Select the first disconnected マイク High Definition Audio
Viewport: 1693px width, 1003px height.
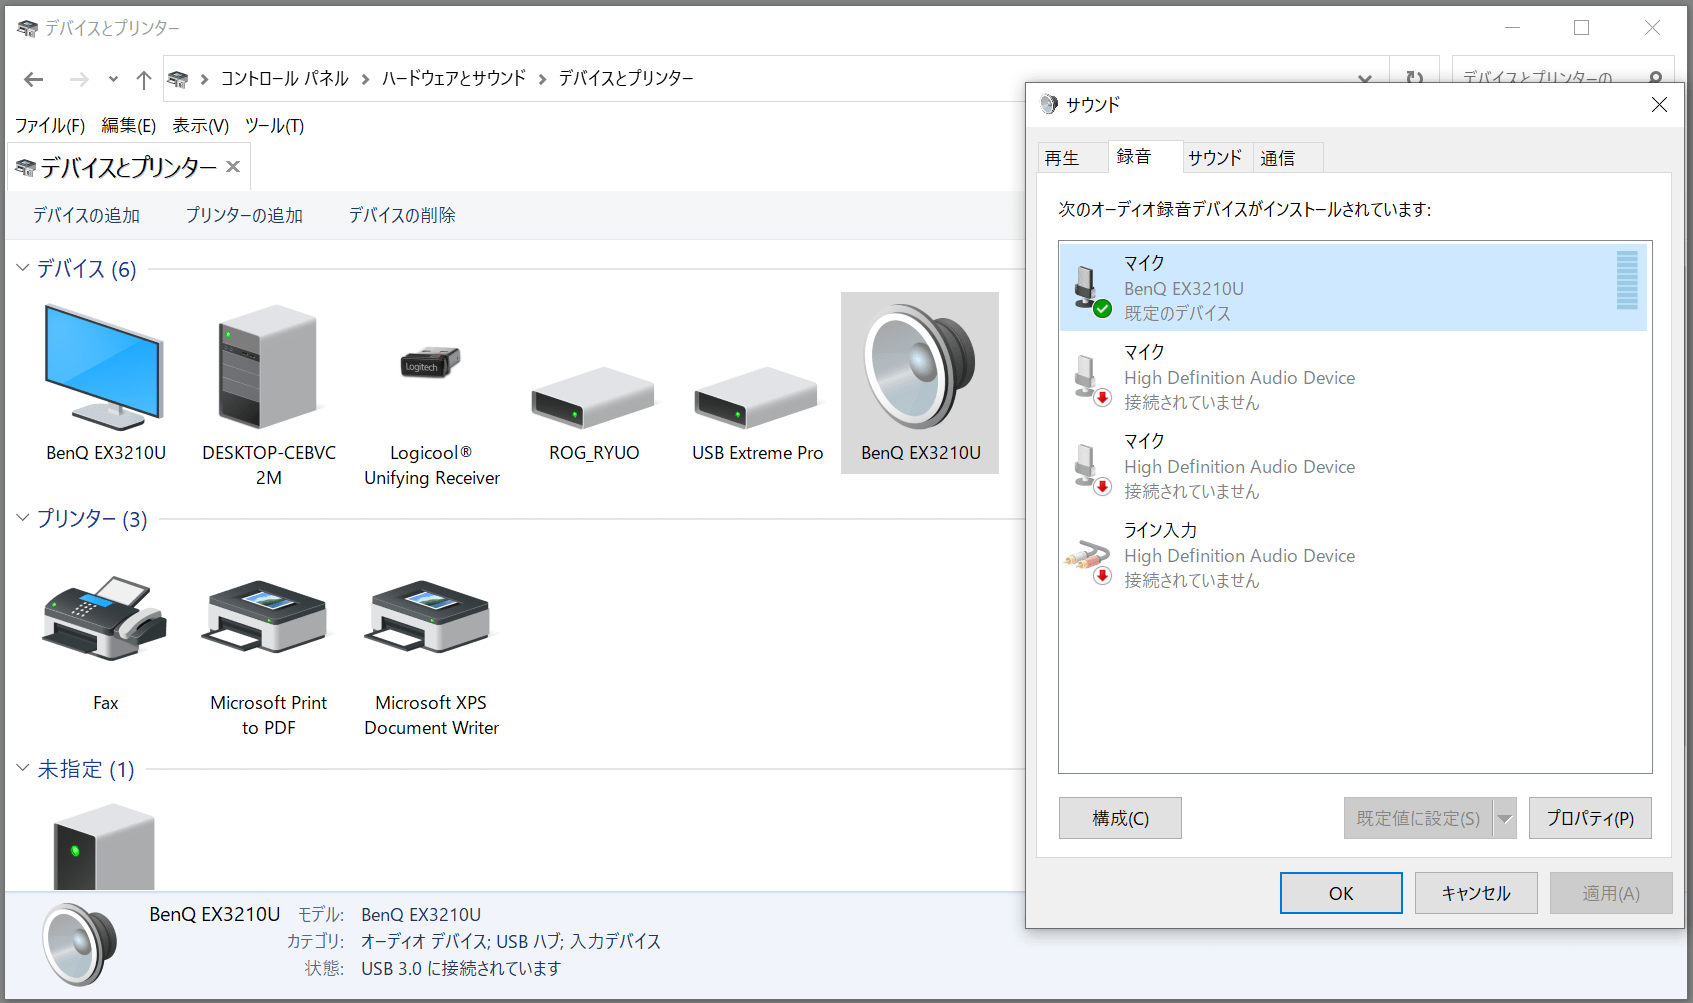[1353, 376]
